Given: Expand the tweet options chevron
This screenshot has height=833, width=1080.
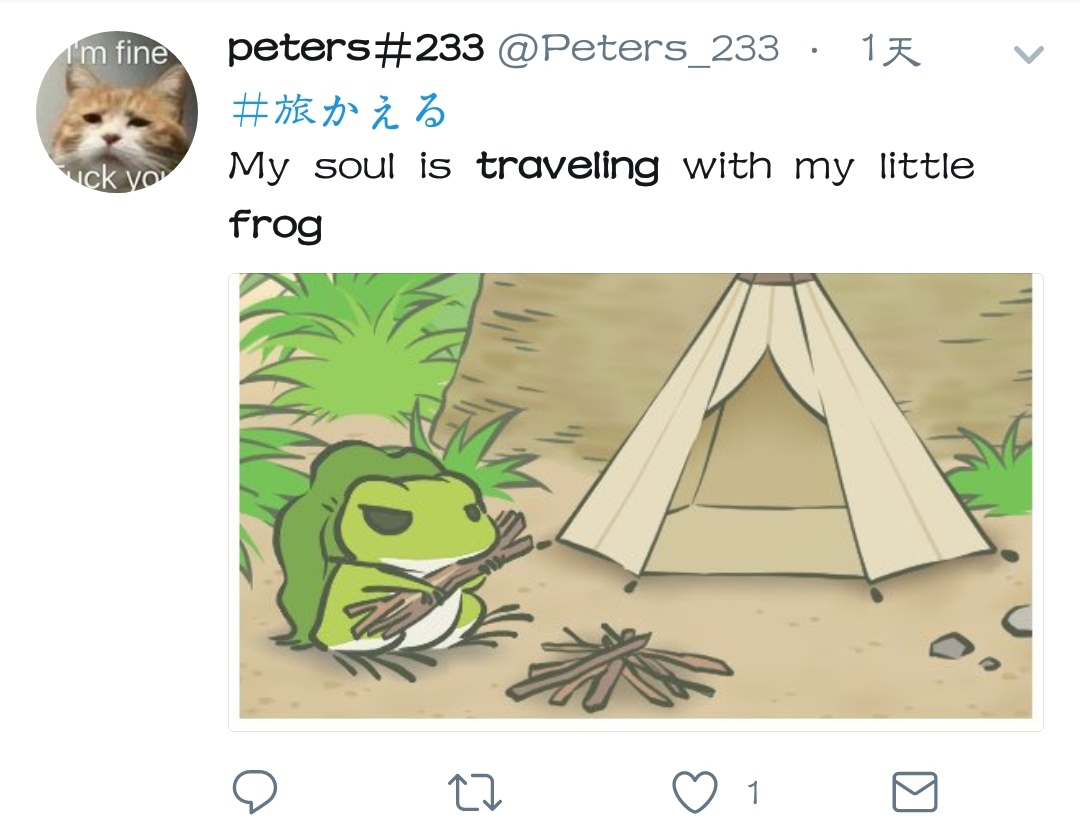Looking at the screenshot, I should pyautogui.click(x=1028, y=54).
